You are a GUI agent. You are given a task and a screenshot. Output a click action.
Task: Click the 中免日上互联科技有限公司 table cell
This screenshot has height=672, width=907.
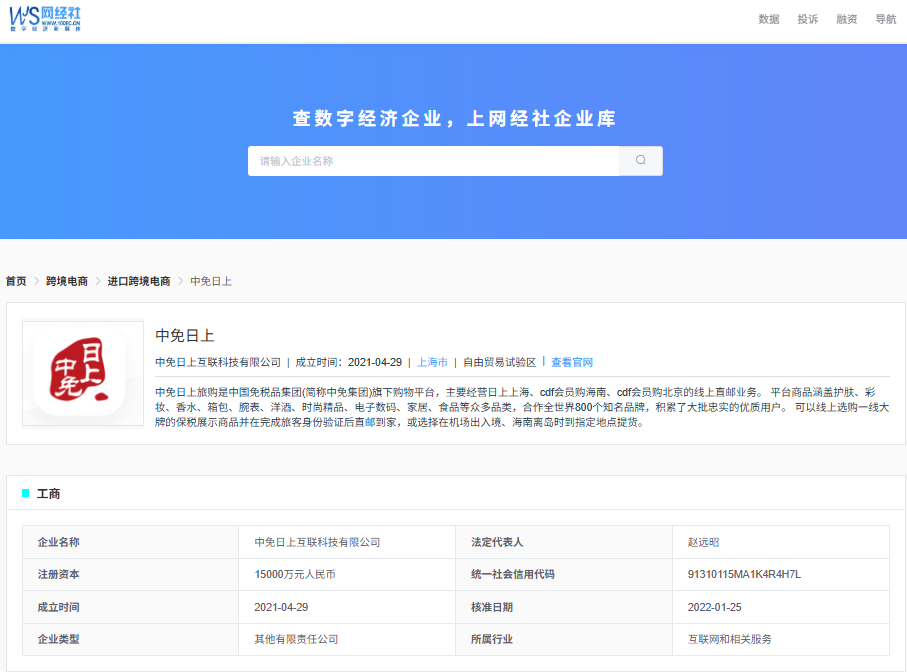[x=346, y=542]
